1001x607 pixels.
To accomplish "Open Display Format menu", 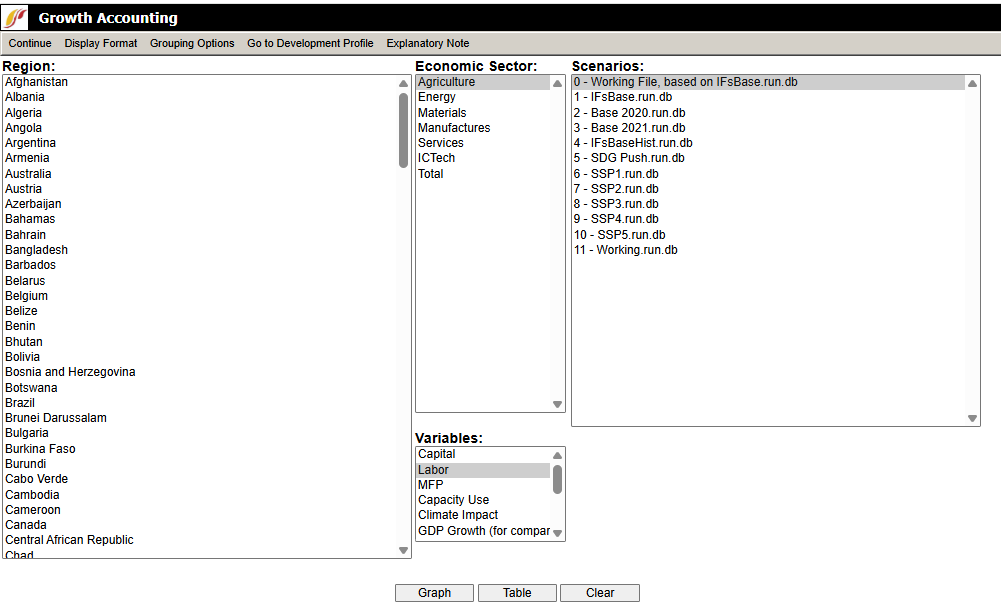I will tap(101, 43).
